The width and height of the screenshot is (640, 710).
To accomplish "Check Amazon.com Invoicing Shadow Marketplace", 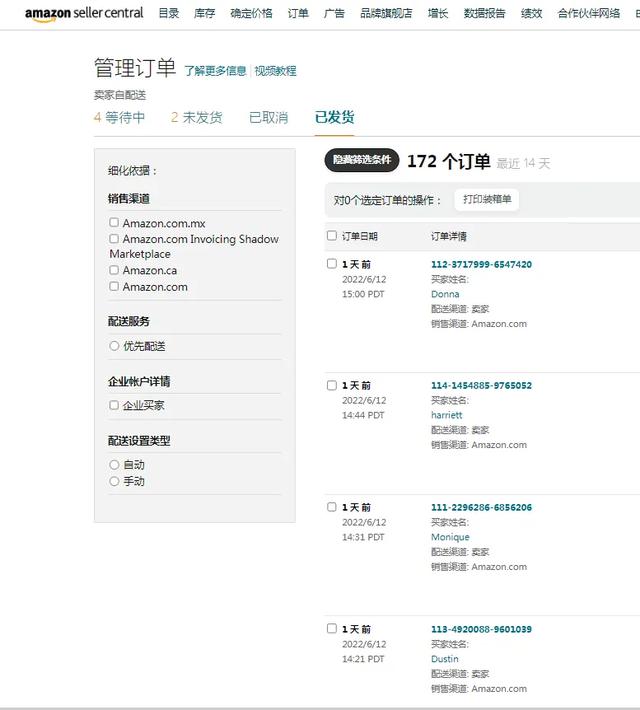I will (x=114, y=239).
